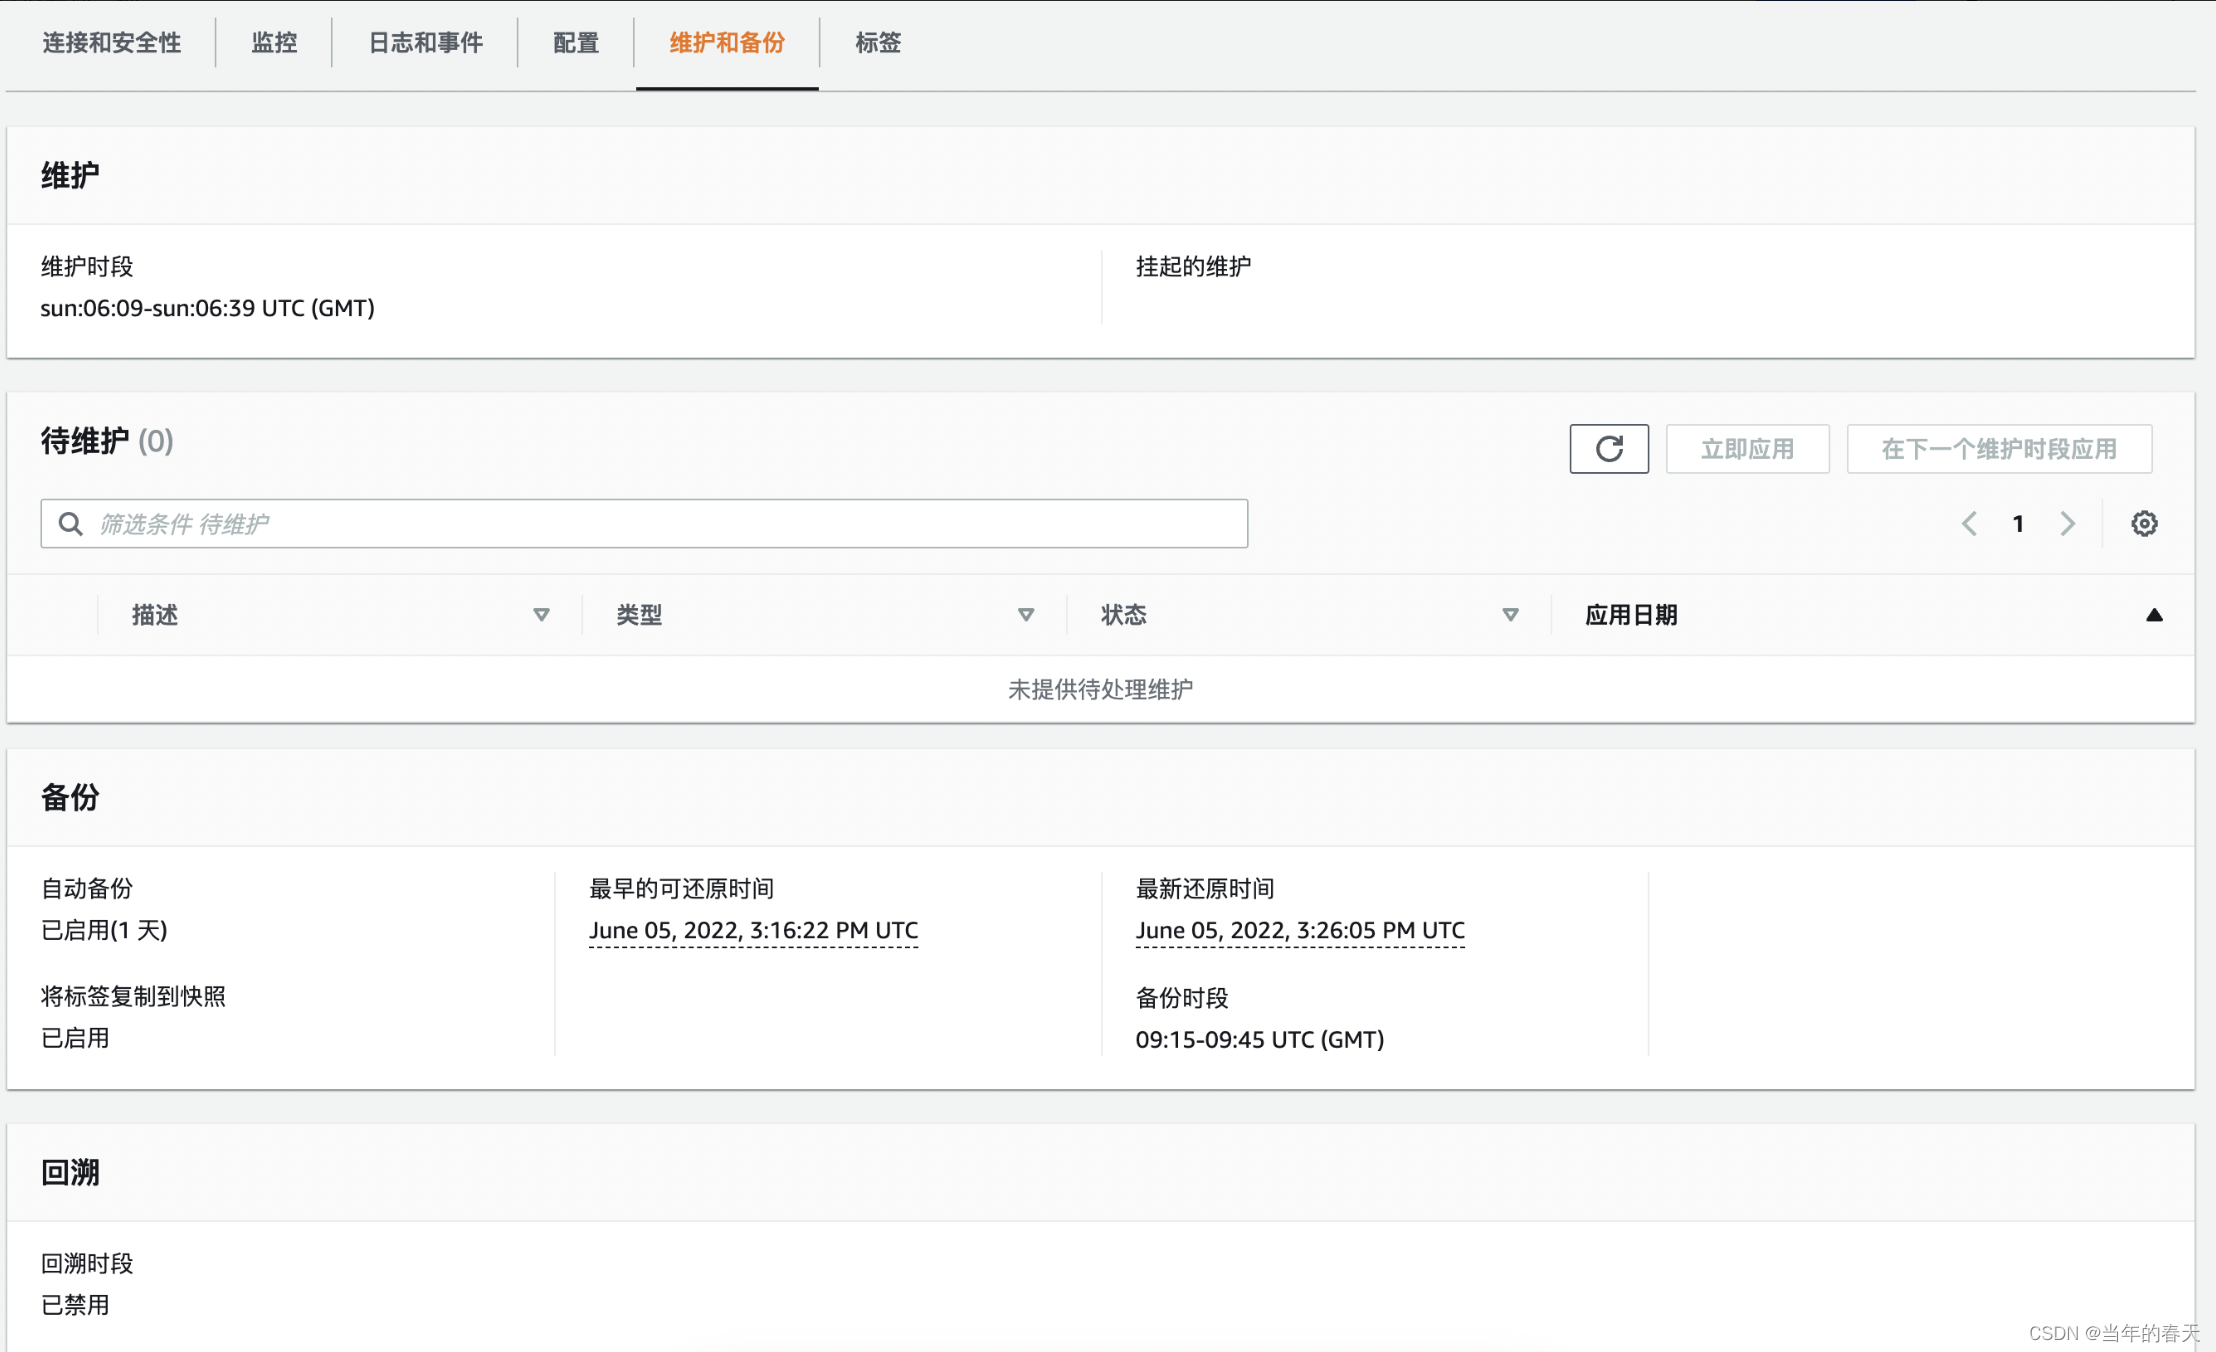Open table preferences gear icon

2144,523
